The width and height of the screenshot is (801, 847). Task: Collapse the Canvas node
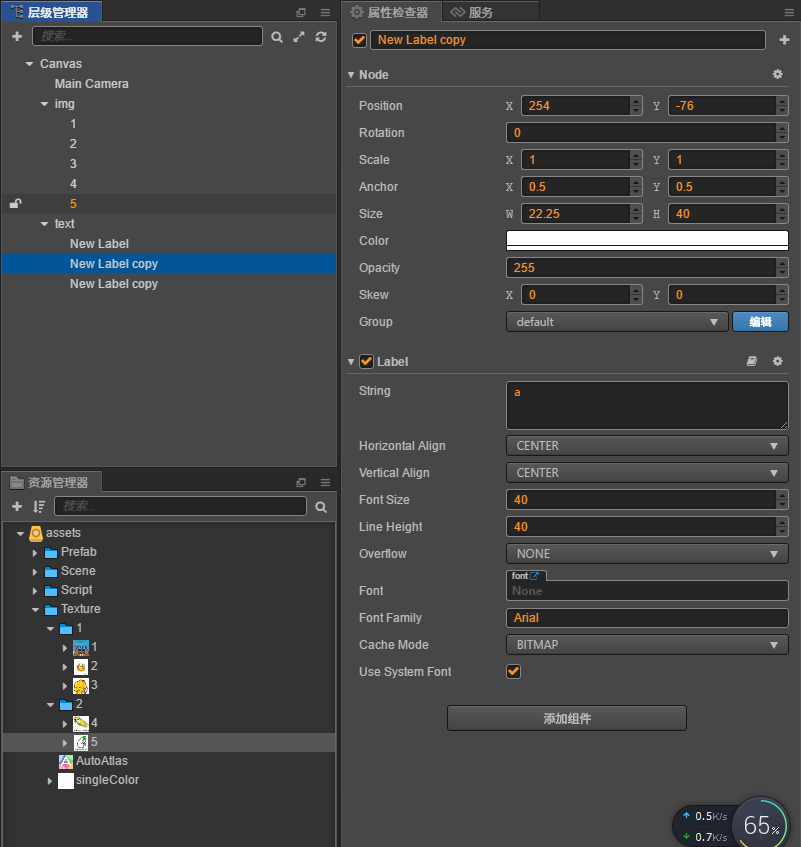point(29,64)
